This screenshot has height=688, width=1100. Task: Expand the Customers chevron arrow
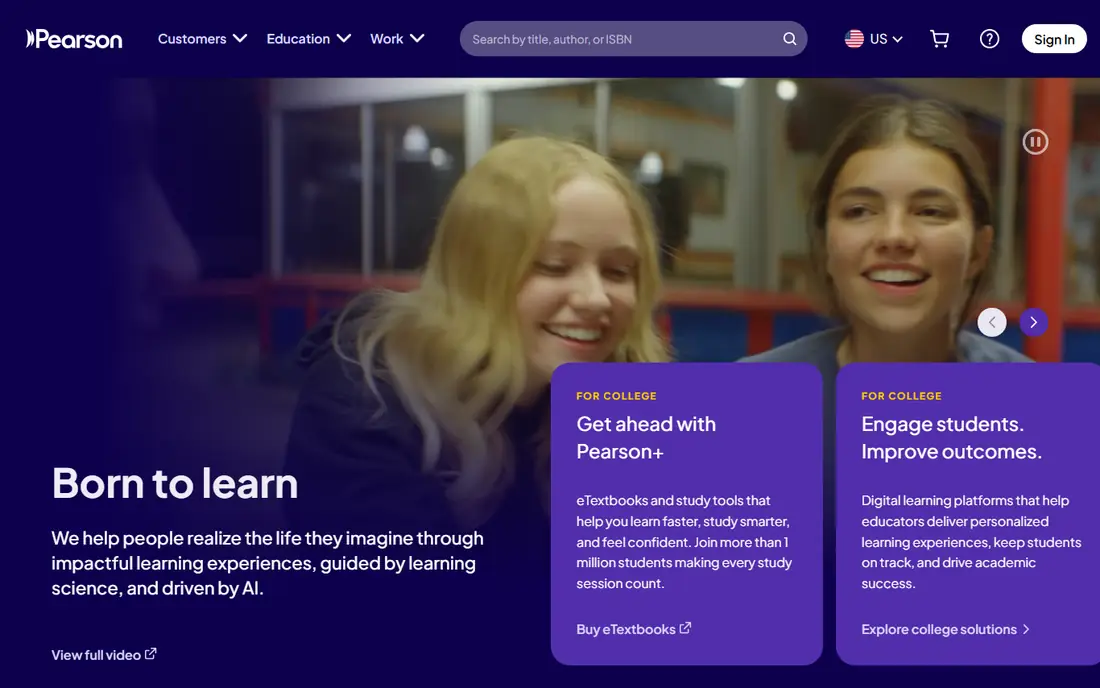(240, 39)
